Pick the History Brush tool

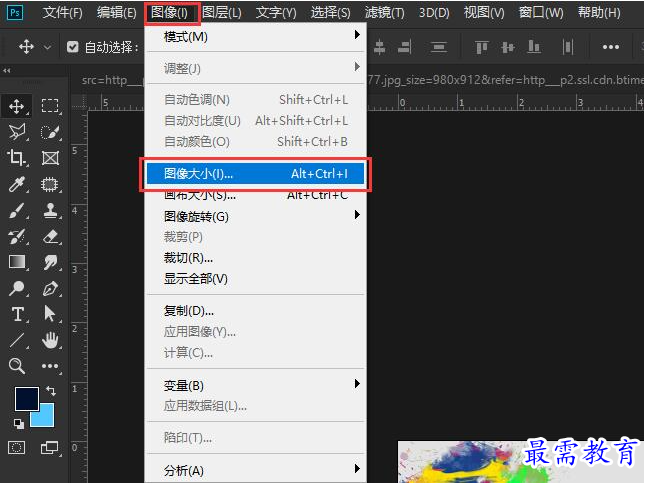(x=17, y=236)
